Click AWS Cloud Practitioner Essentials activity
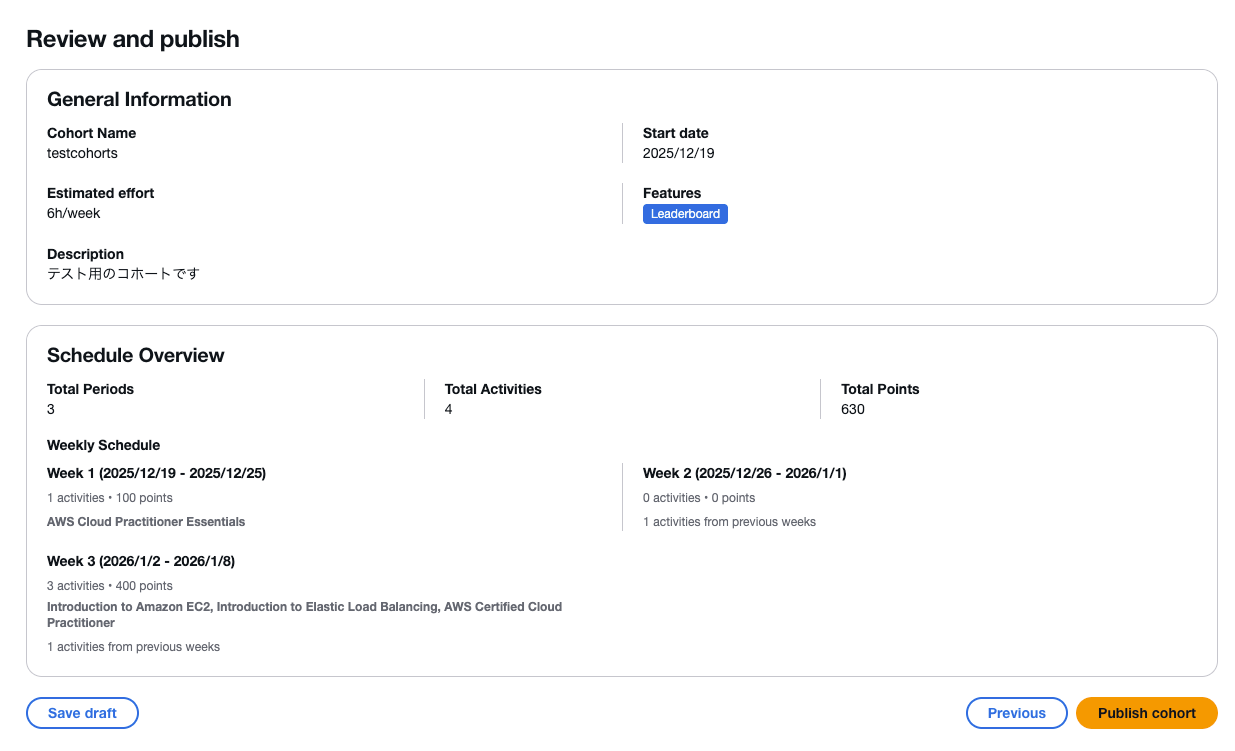This screenshot has height=751, width=1235. pos(146,521)
